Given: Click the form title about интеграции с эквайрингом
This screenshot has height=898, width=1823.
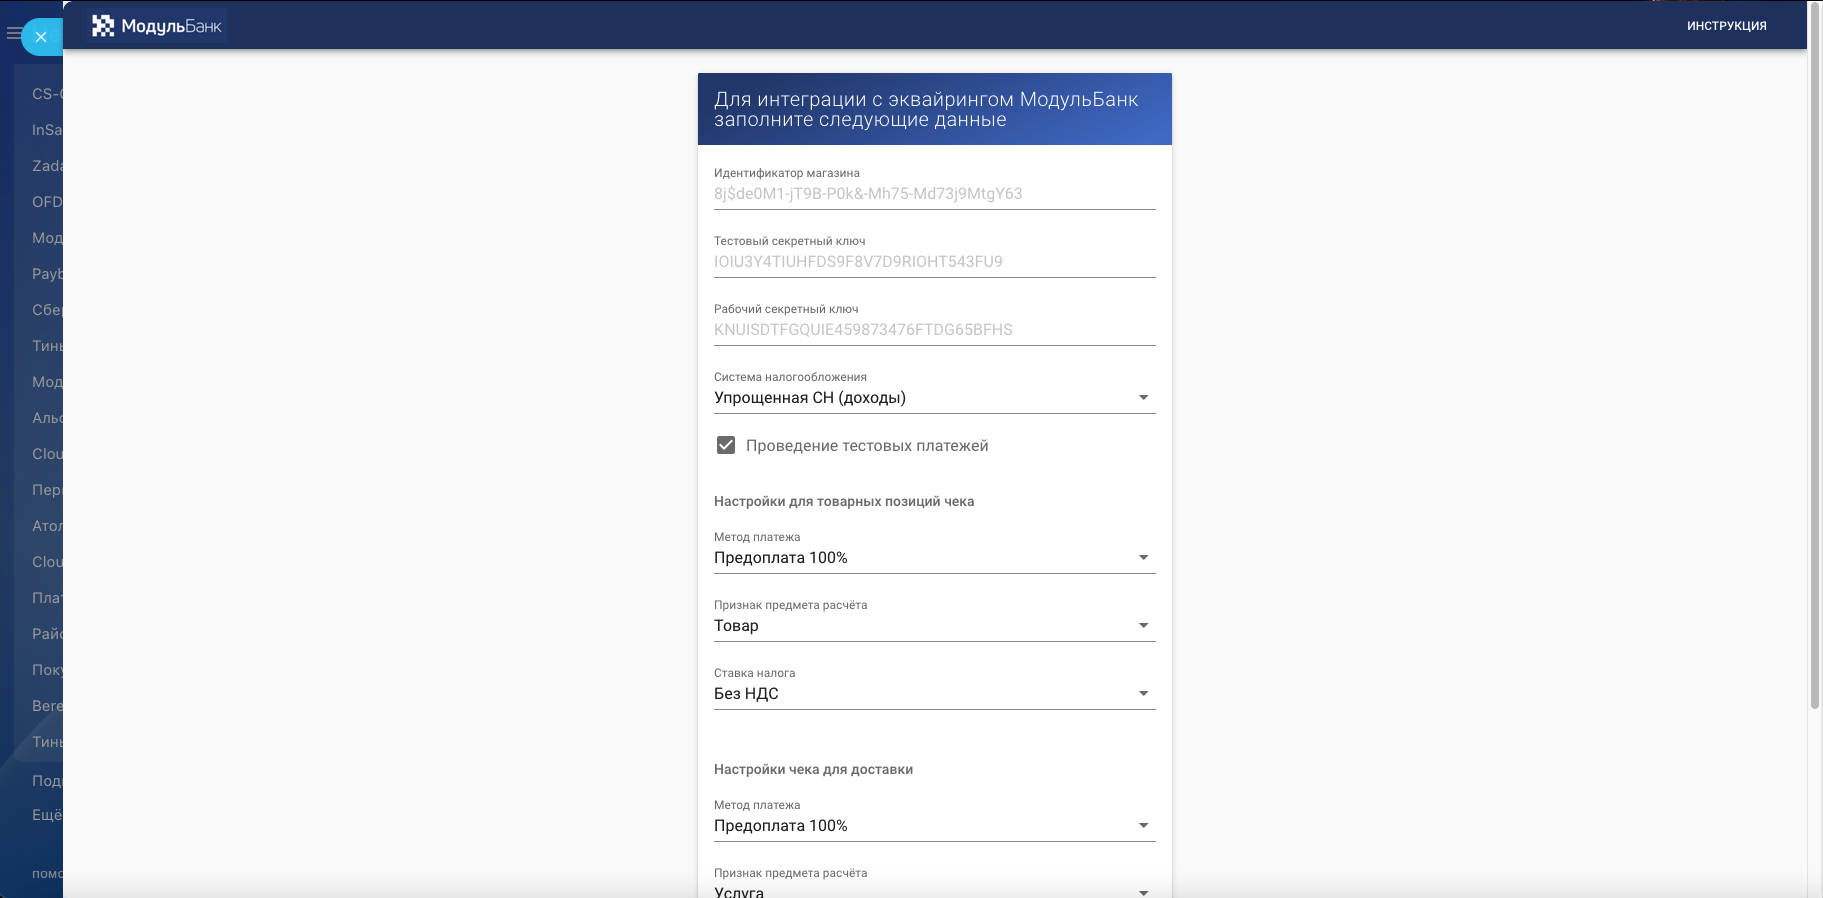Looking at the screenshot, I should [926, 109].
